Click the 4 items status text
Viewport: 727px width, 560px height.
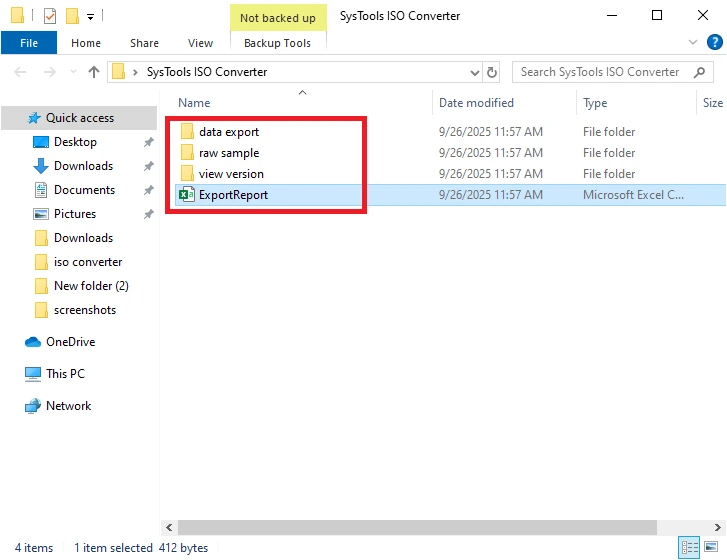coord(34,547)
